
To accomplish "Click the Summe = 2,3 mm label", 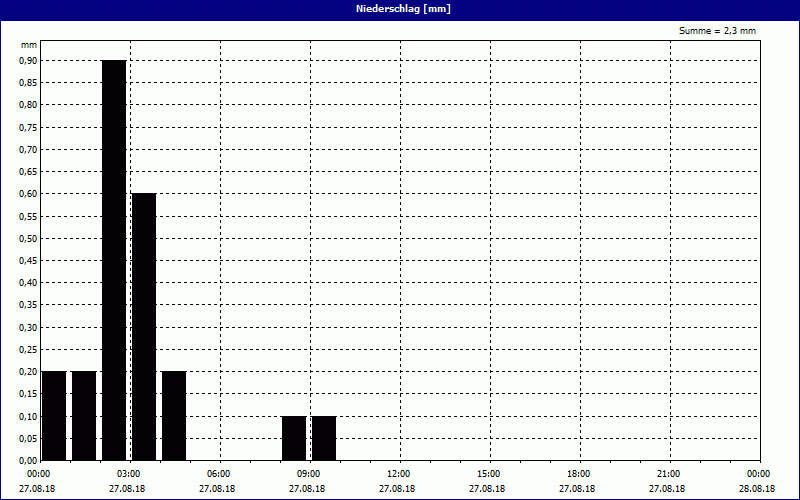I will click(x=717, y=31).
